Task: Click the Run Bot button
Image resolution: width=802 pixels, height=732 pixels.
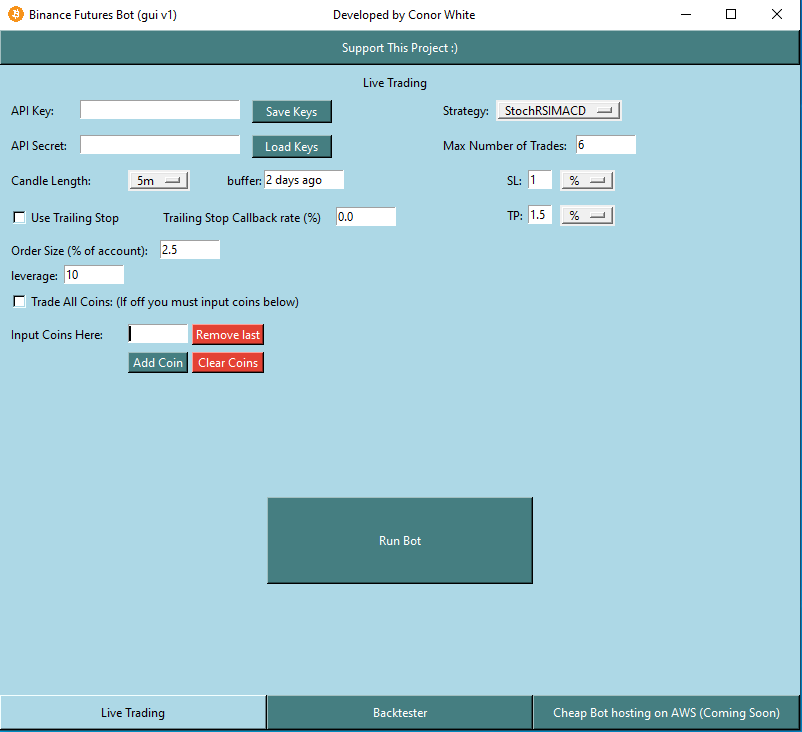Action: pos(399,540)
